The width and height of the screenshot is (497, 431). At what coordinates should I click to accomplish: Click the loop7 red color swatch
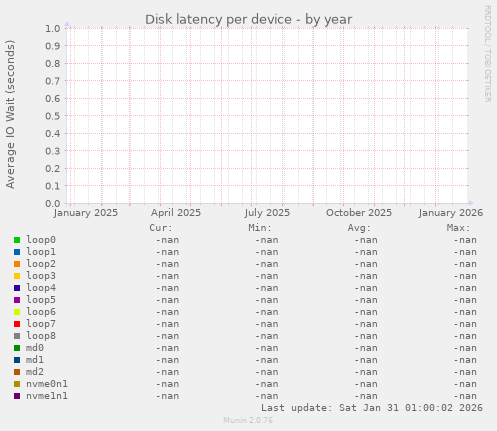(17, 324)
